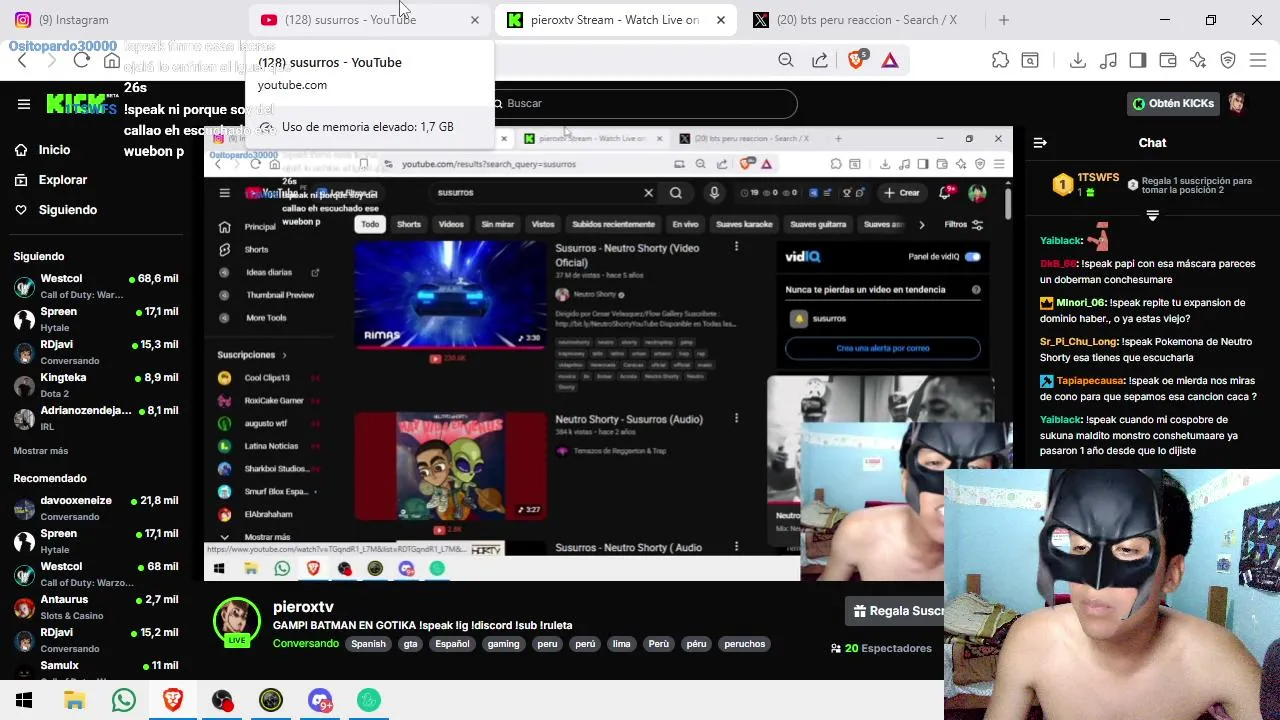The height and width of the screenshot is (720, 1280).
Task: Open the Brave Rewards triangle icon
Action: click(890, 61)
